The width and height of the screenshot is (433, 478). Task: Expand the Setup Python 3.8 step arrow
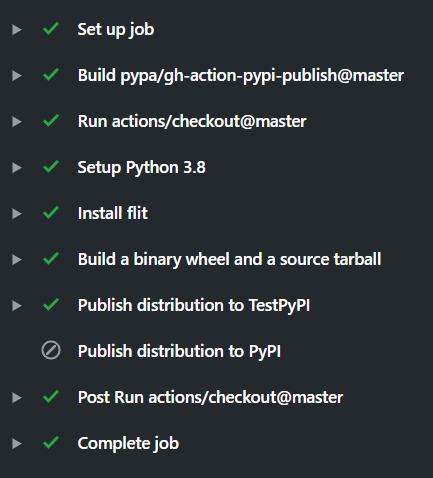pos(17,168)
